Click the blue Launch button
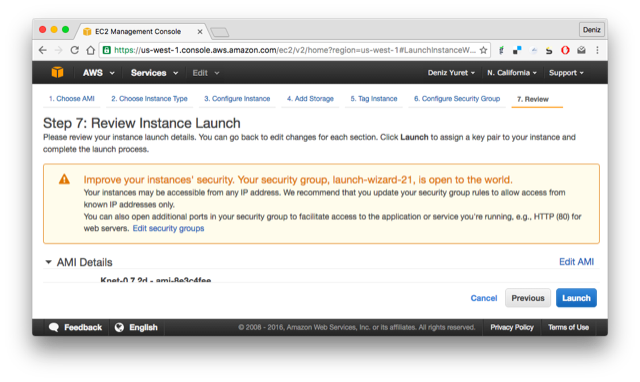This screenshot has width=640, height=382. pyautogui.click(x=576, y=298)
